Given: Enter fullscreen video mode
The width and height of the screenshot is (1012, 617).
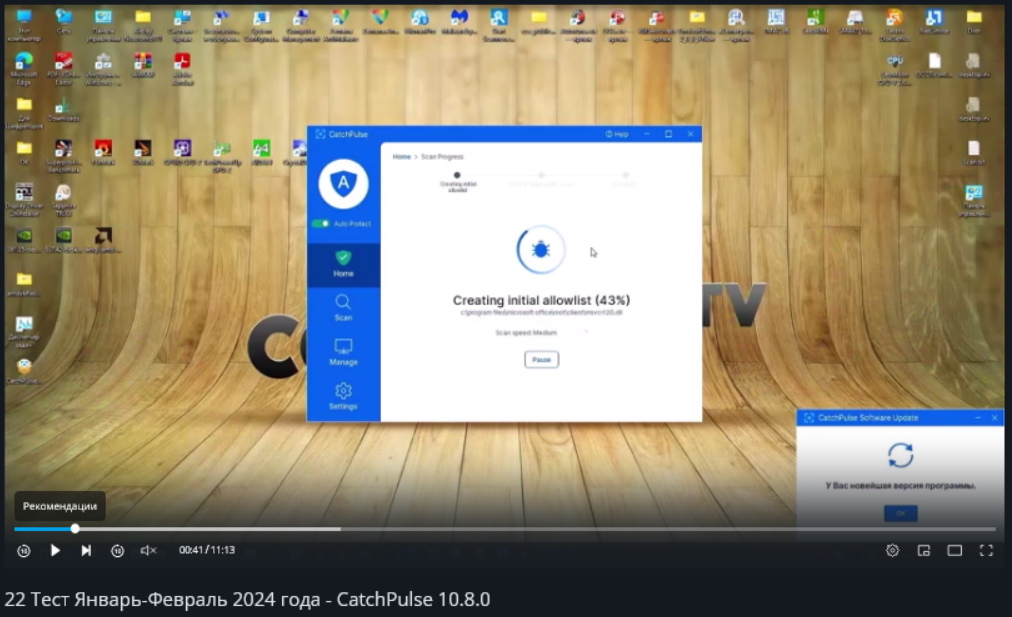Looking at the screenshot, I should coord(986,551).
